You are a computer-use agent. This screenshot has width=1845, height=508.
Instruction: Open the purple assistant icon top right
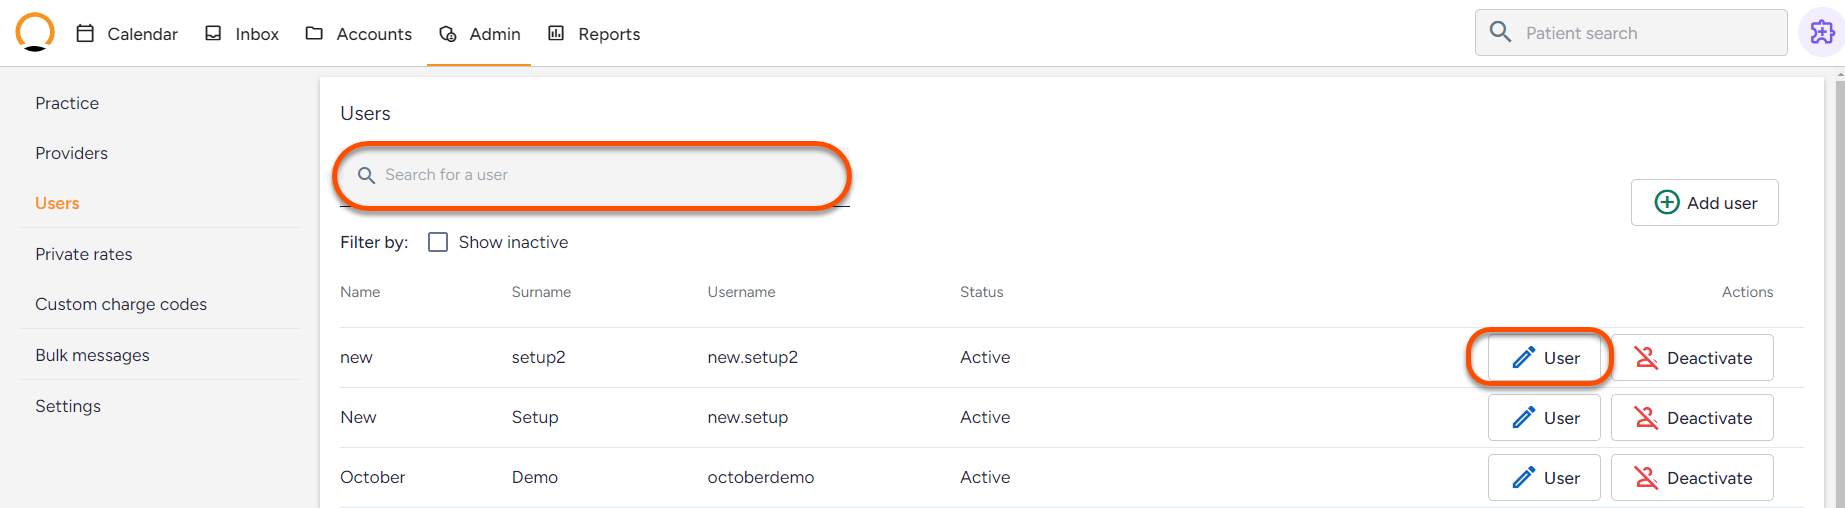point(1822,33)
